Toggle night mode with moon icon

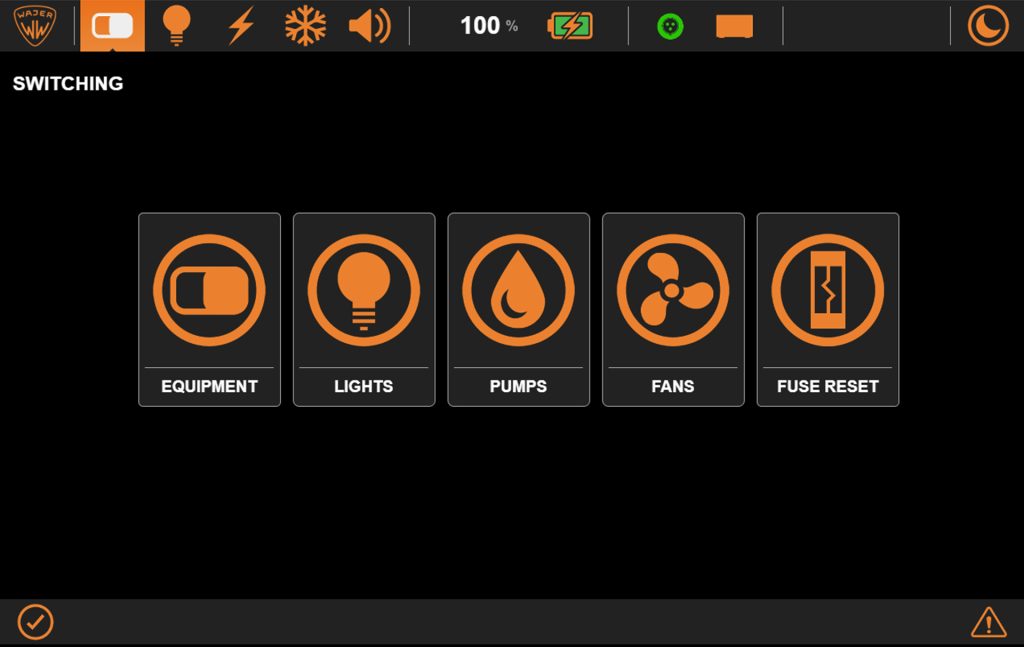pos(988,26)
